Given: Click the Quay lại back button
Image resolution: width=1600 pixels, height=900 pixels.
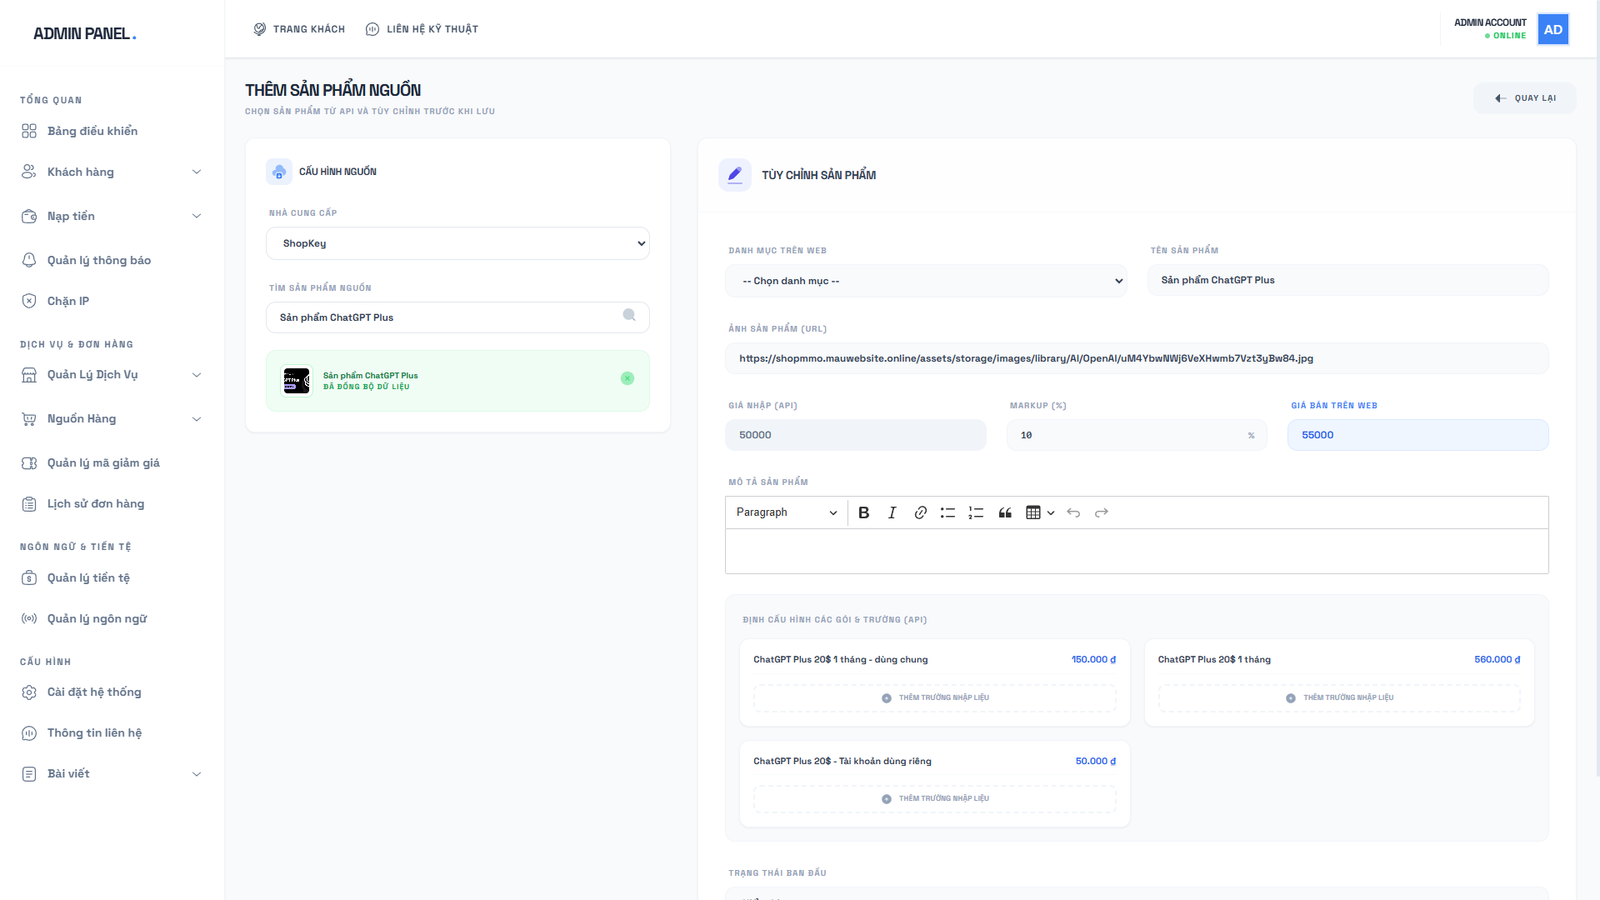Looking at the screenshot, I should (x=1525, y=98).
